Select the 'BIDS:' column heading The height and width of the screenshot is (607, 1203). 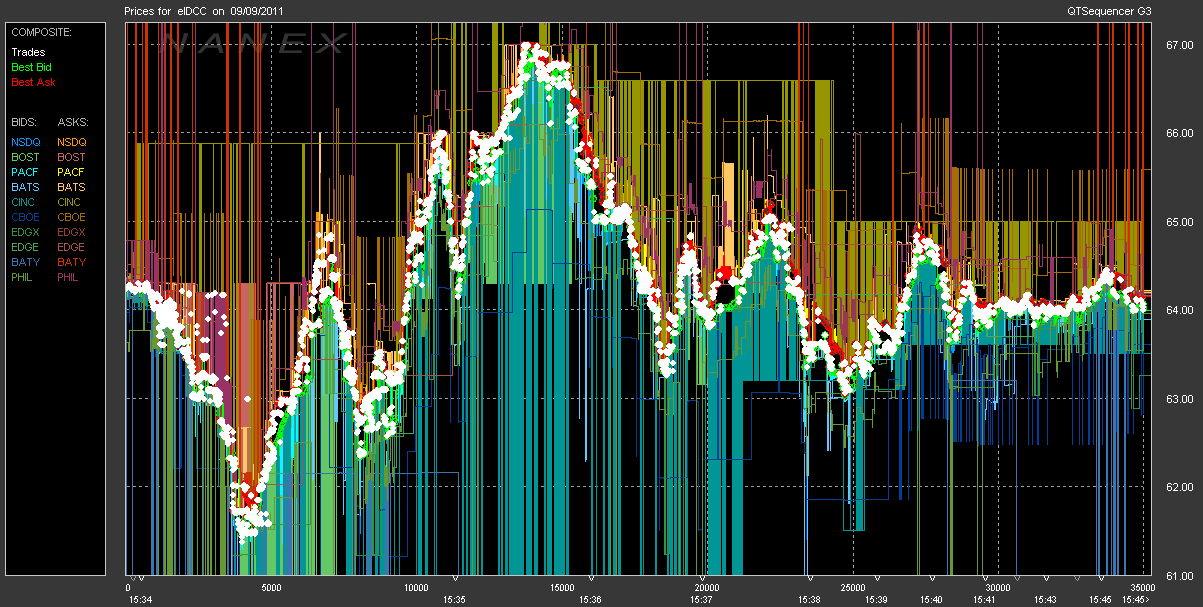25,122
